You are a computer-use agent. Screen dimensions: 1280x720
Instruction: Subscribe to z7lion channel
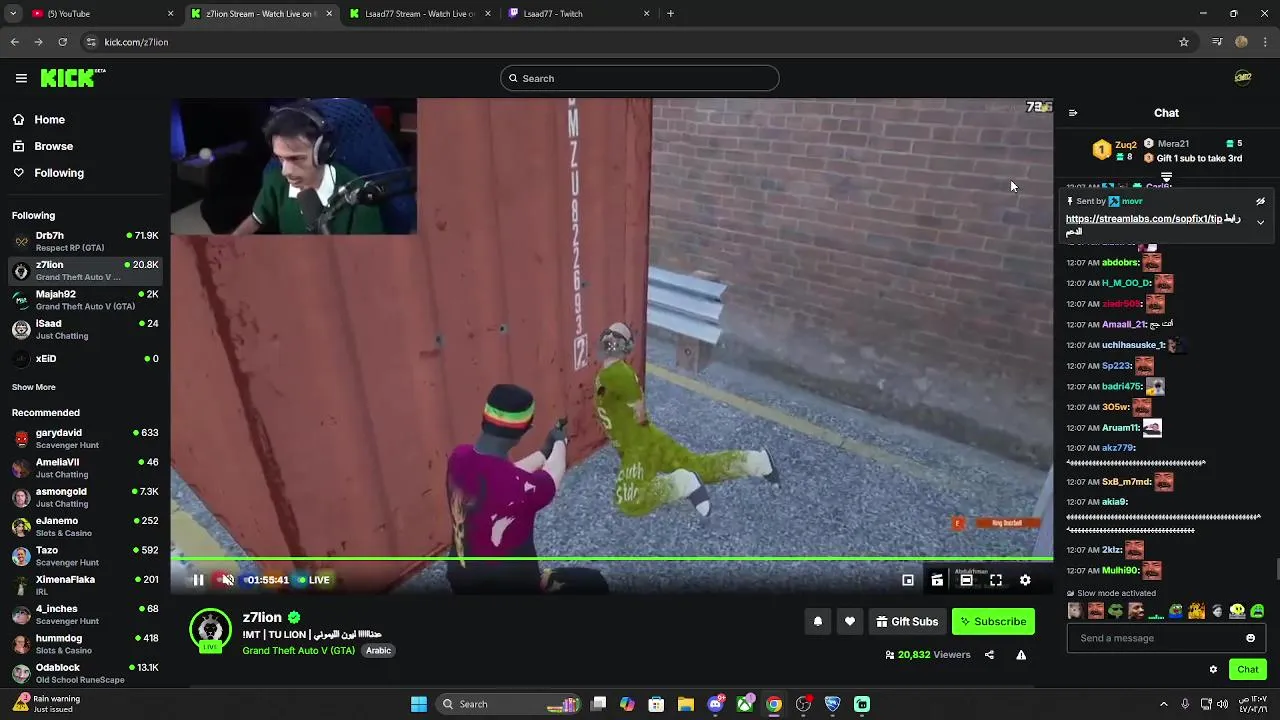click(993, 621)
